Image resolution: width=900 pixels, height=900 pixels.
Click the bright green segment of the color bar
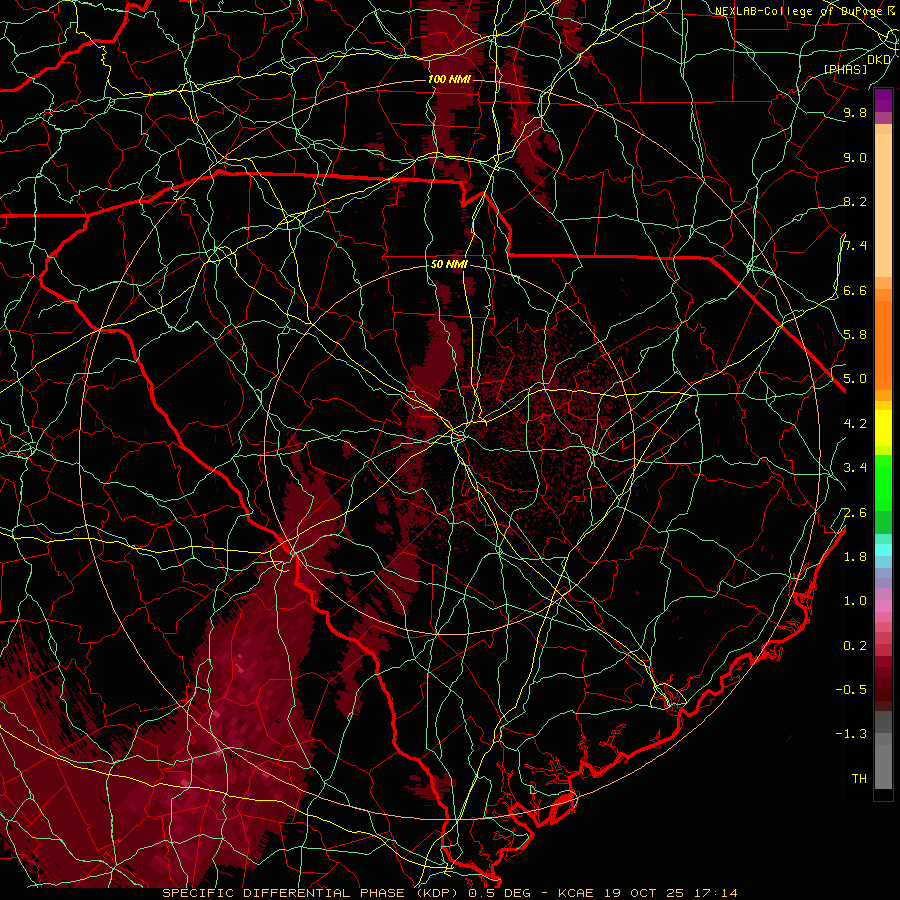click(x=883, y=482)
